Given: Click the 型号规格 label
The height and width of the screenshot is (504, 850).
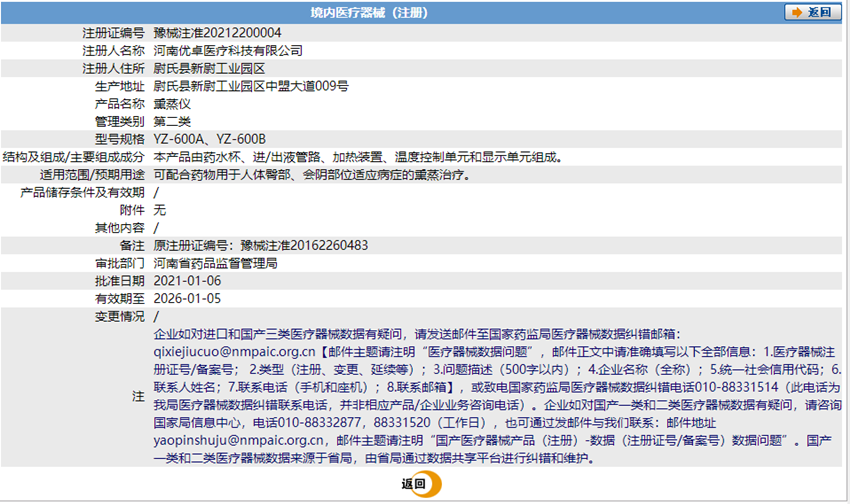Looking at the screenshot, I should point(120,139).
